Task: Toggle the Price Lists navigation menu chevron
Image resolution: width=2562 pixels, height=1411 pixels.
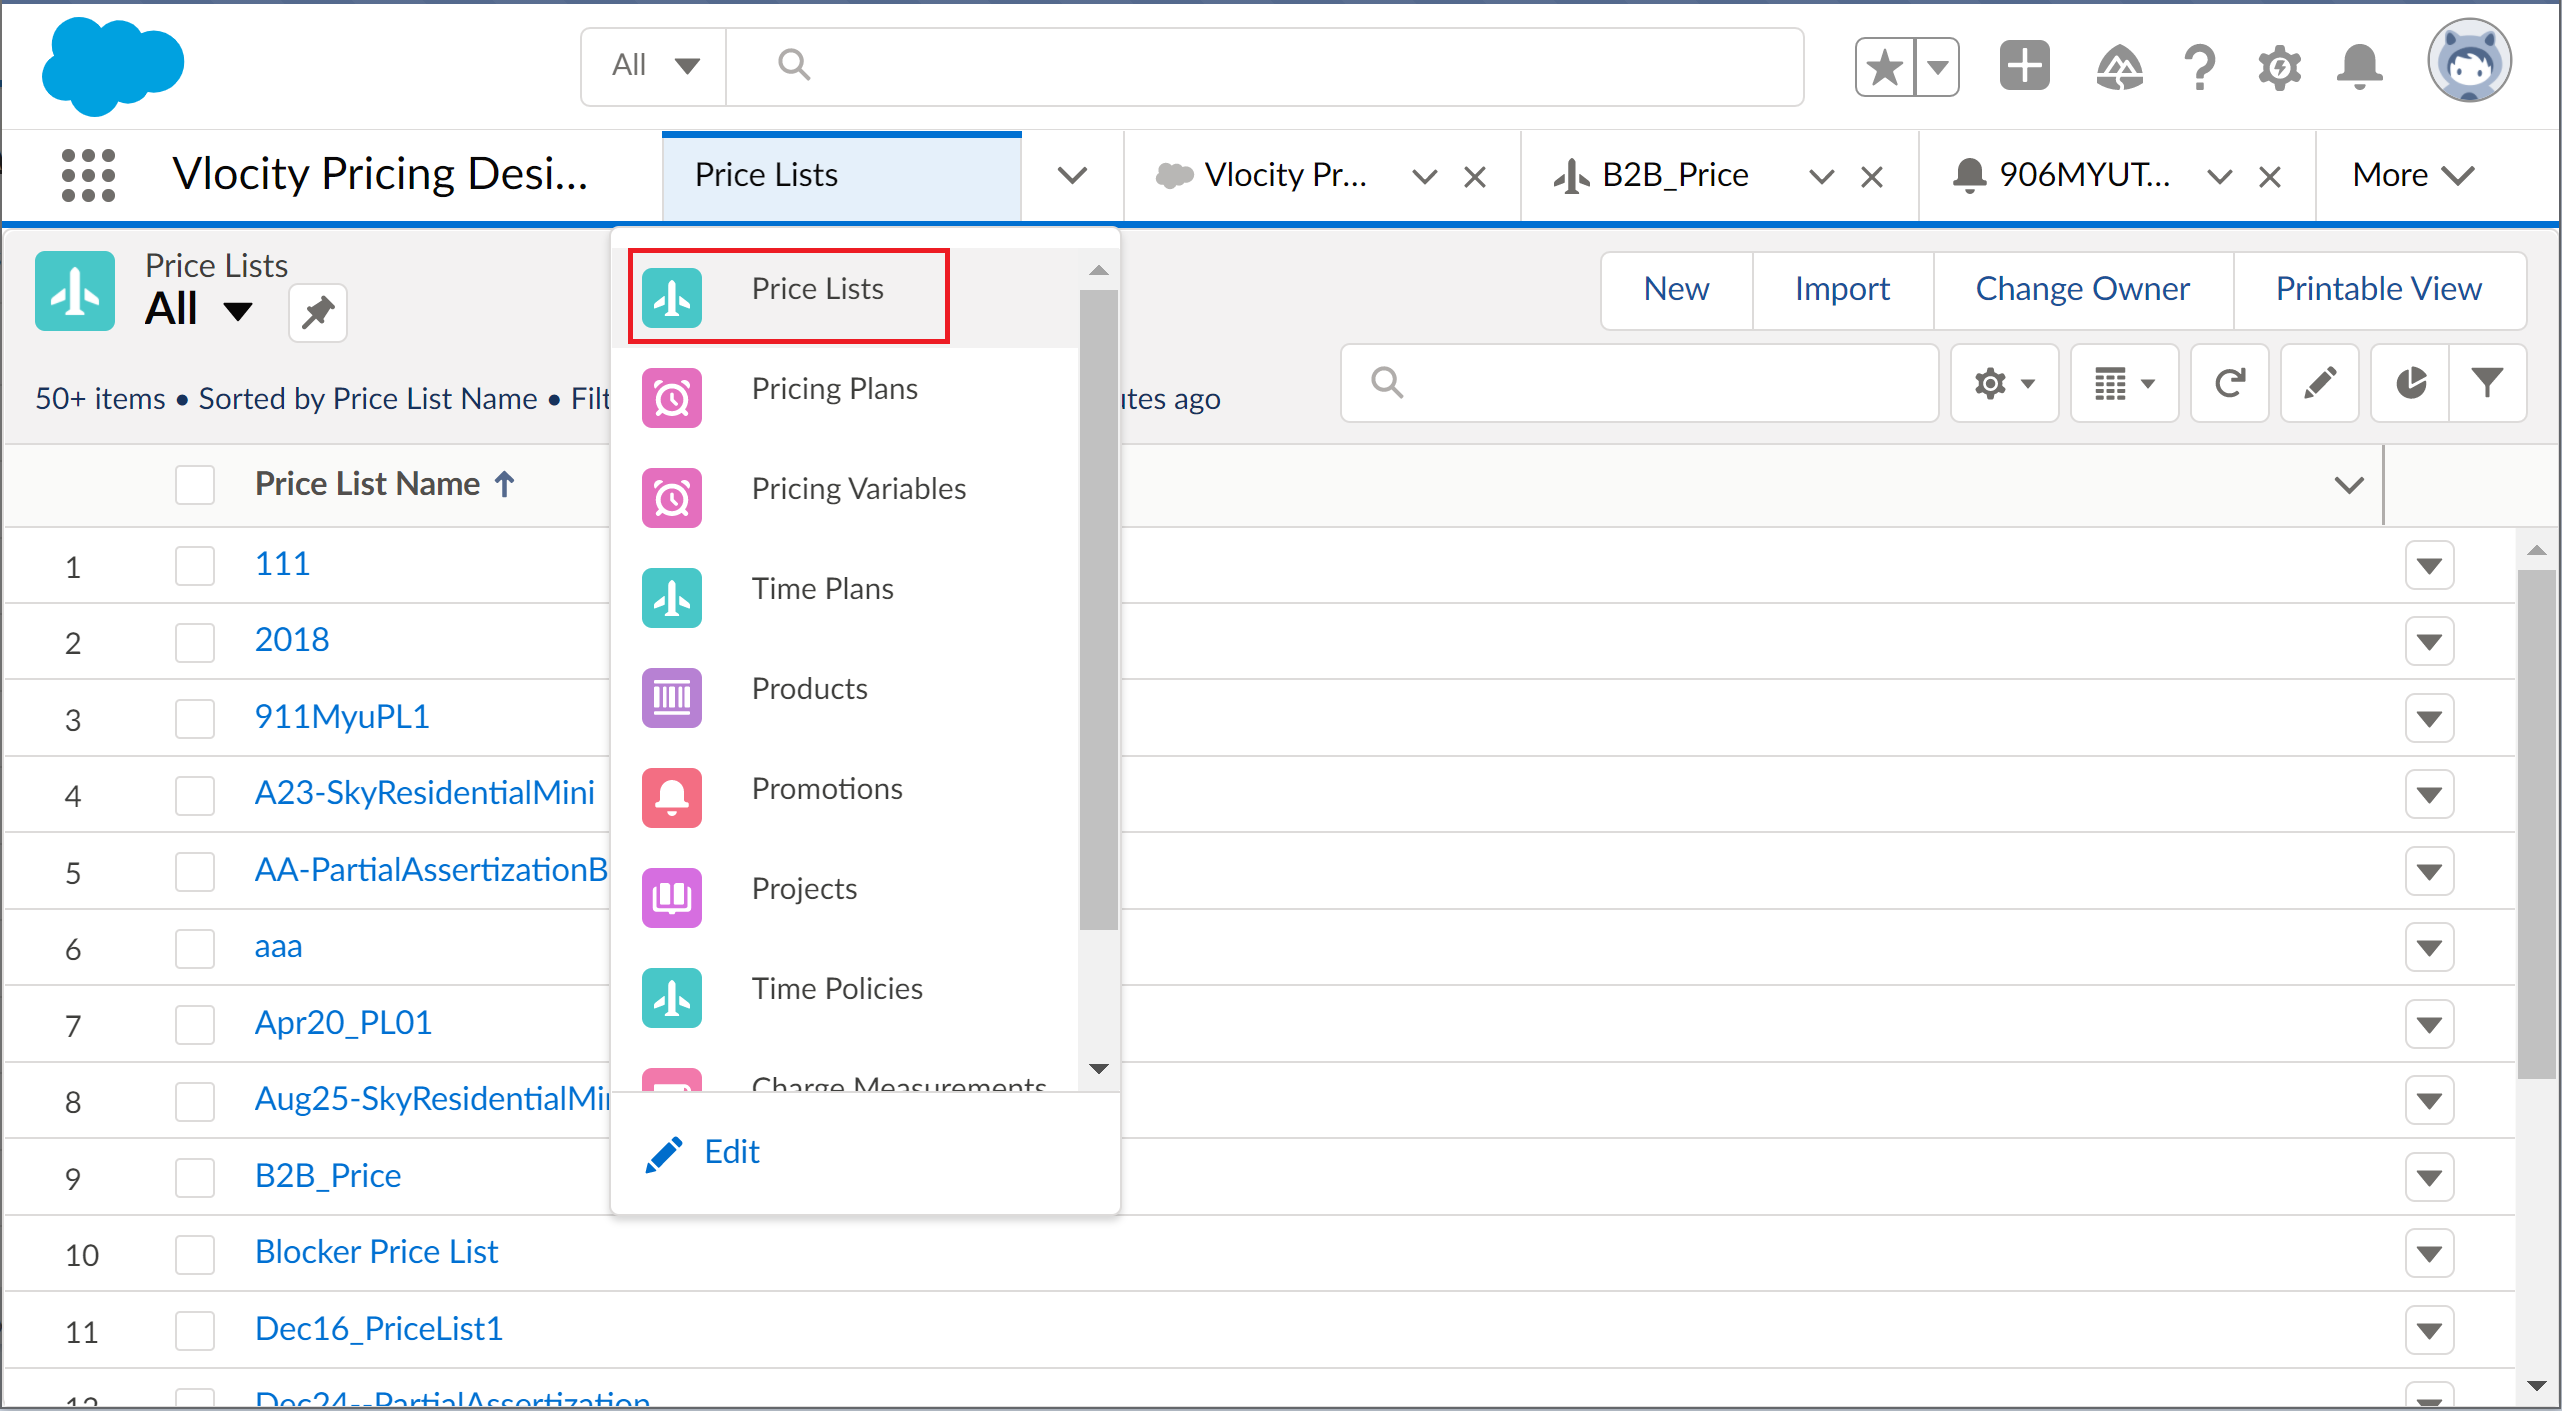Action: click(x=1072, y=176)
